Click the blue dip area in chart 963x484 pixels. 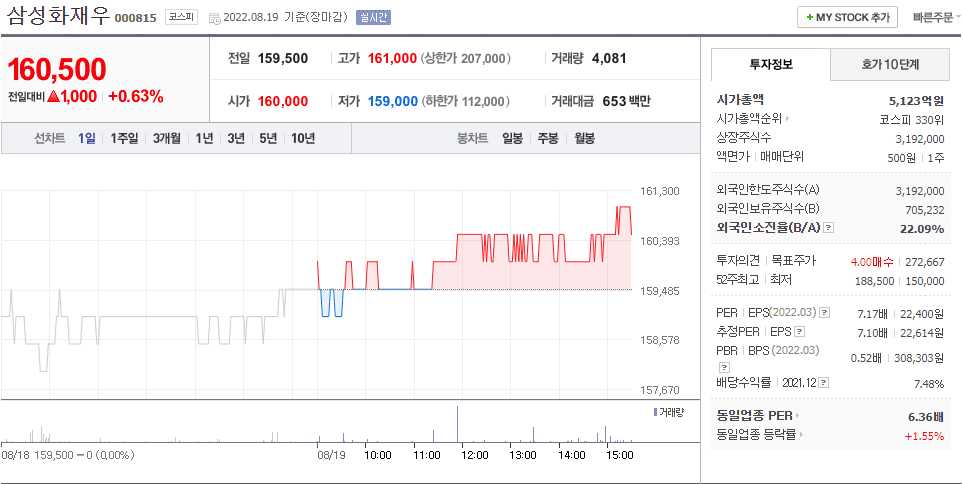332,303
